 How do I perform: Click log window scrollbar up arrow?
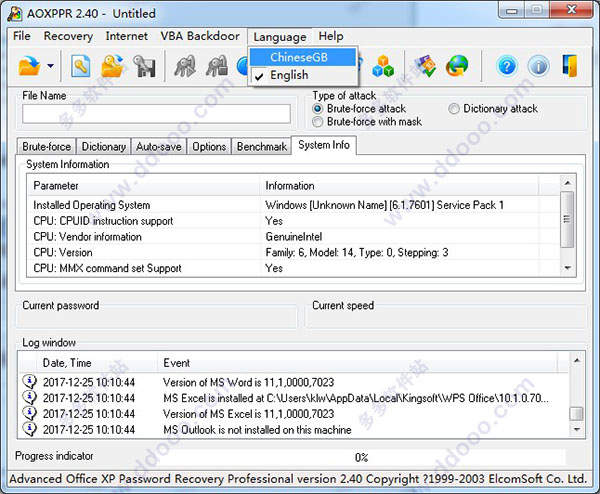pyautogui.click(x=576, y=360)
